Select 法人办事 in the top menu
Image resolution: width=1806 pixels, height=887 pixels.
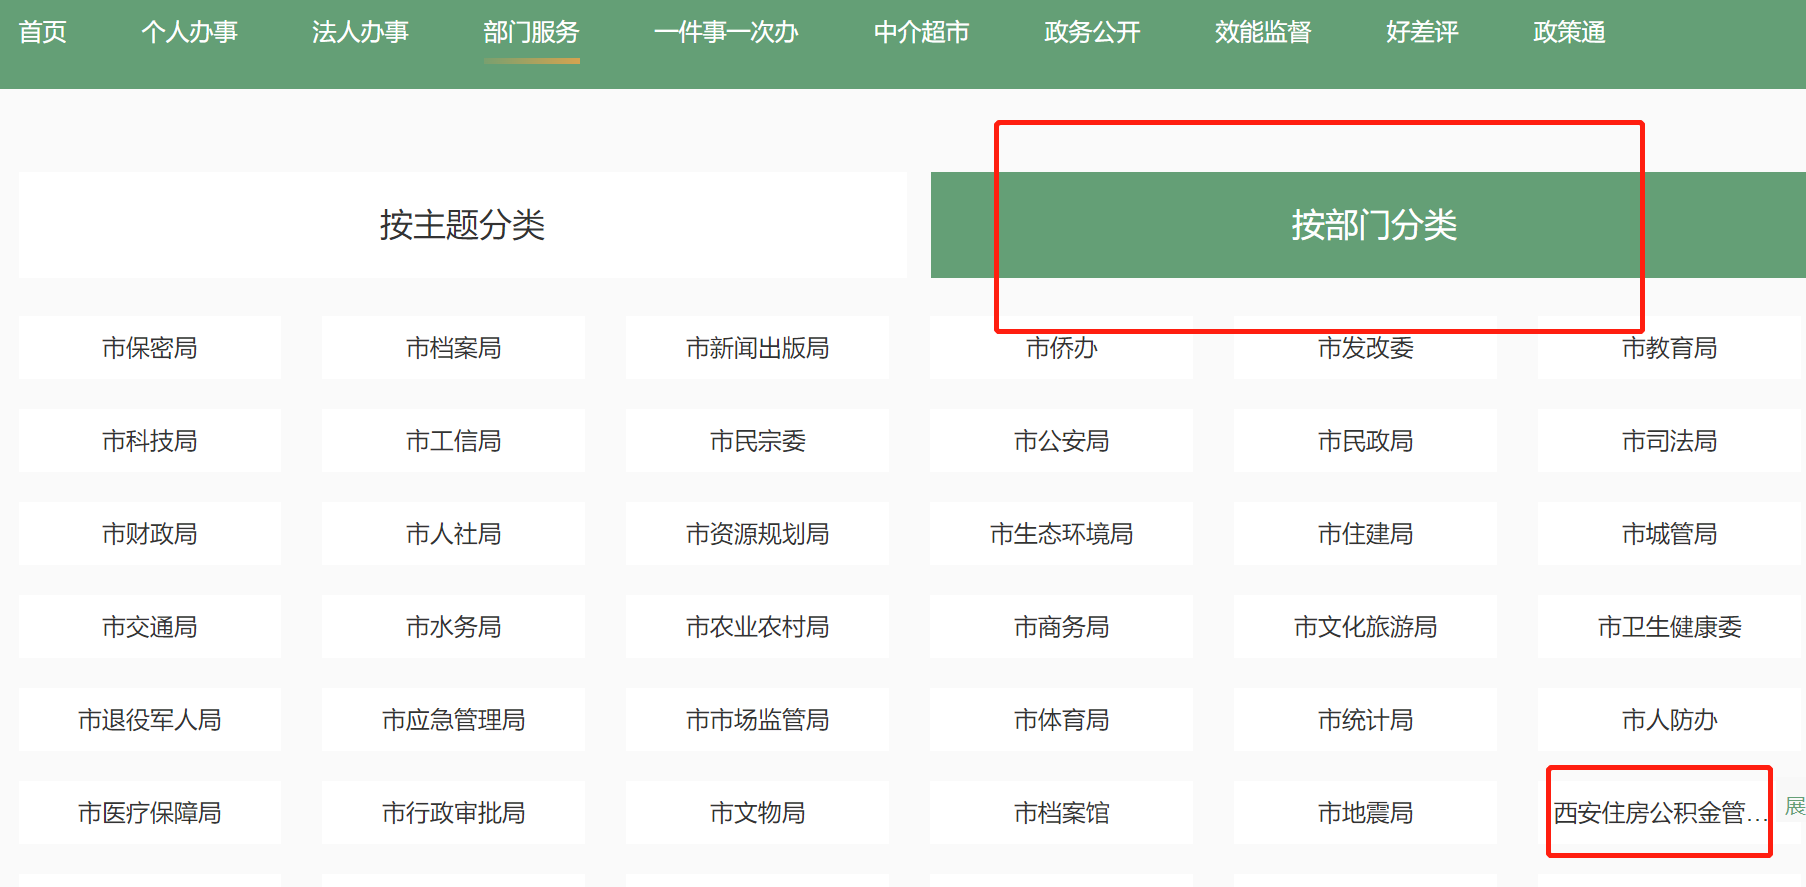(x=360, y=33)
